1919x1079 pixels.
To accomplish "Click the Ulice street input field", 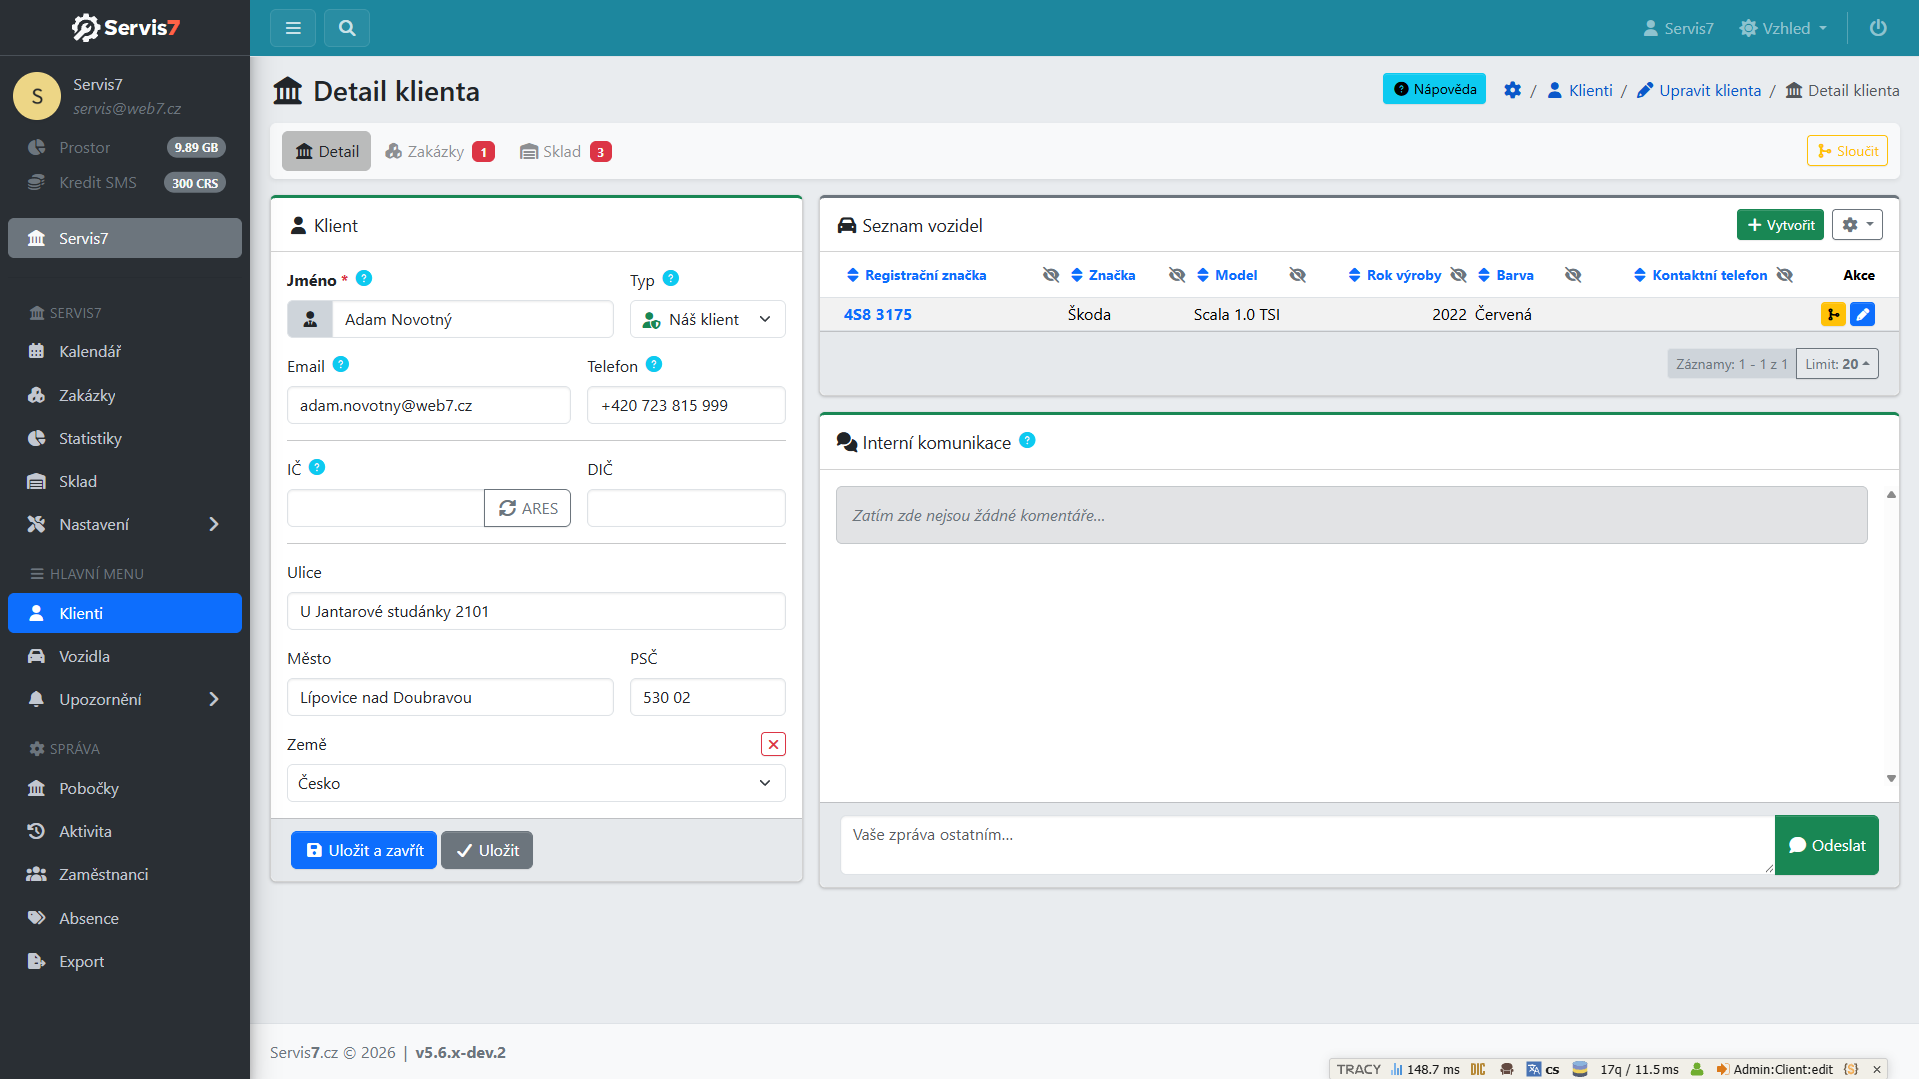I will pyautogui.click(x=536, y=611).
